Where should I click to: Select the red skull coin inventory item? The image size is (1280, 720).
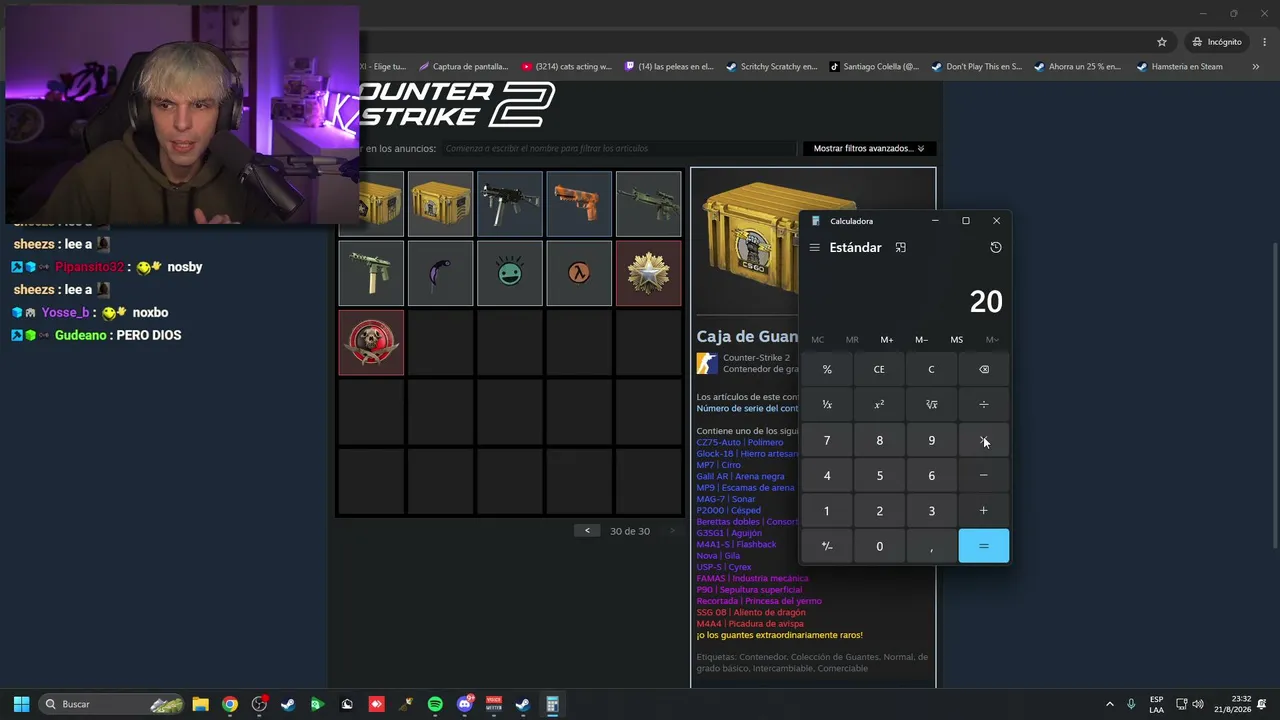[x=371, y=343]
